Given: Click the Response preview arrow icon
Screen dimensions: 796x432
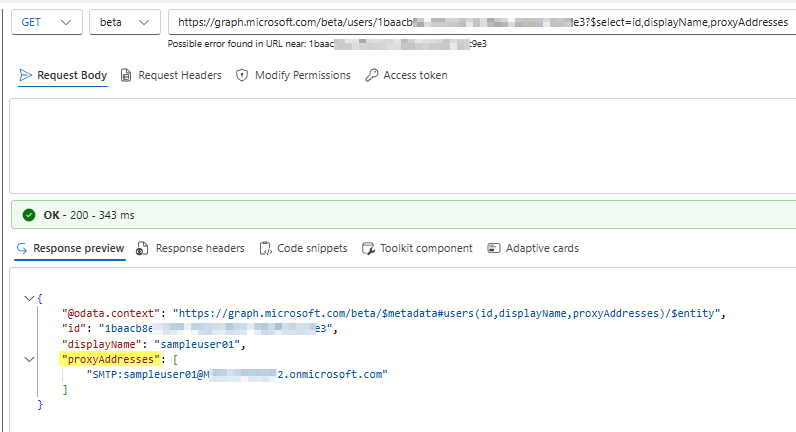Looking at the screenshot, I should coord(22,248).
